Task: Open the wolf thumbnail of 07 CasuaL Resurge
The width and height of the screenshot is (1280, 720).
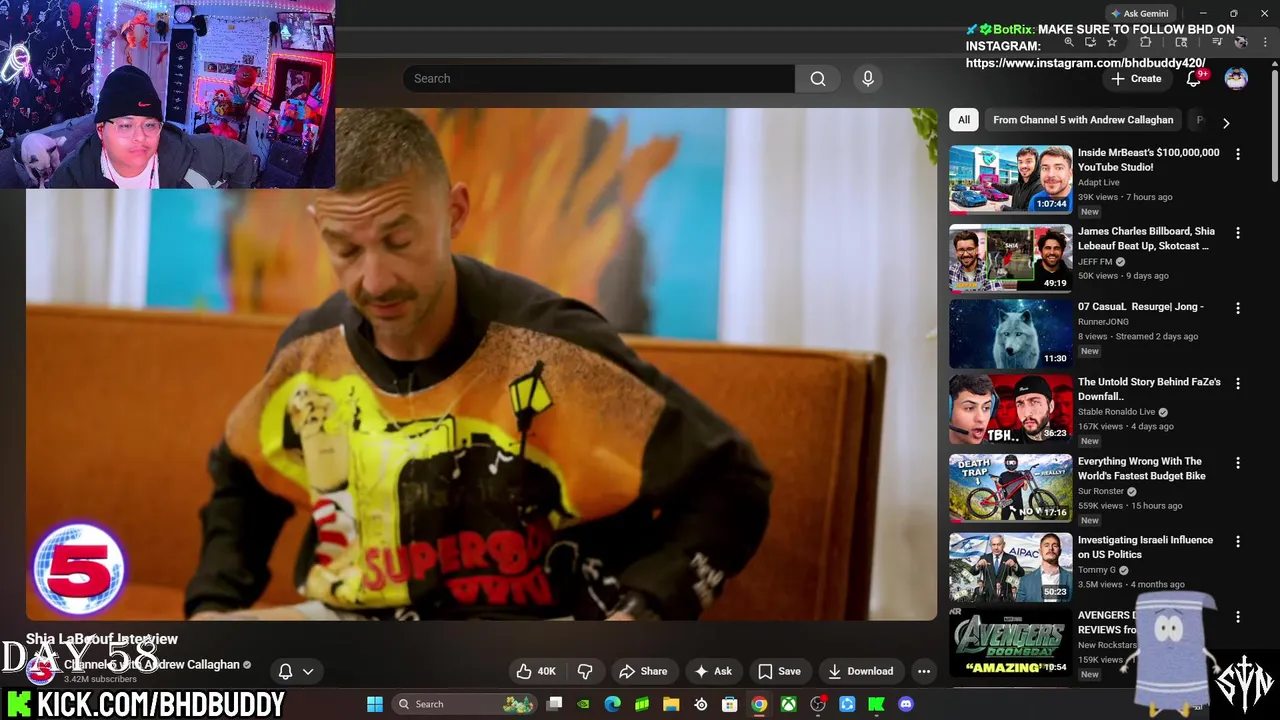Action: tap(1010, 333)
